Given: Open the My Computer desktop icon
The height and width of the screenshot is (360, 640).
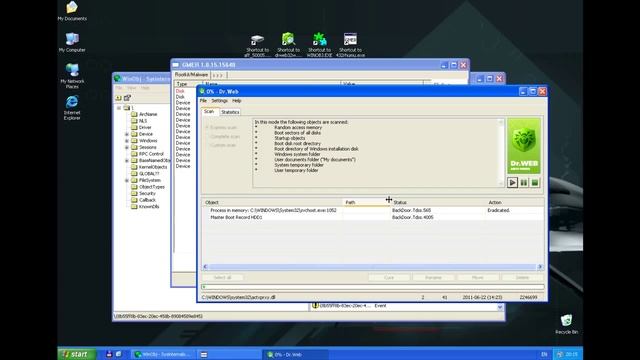Looking at the screenshot, I should click(72, 42).
